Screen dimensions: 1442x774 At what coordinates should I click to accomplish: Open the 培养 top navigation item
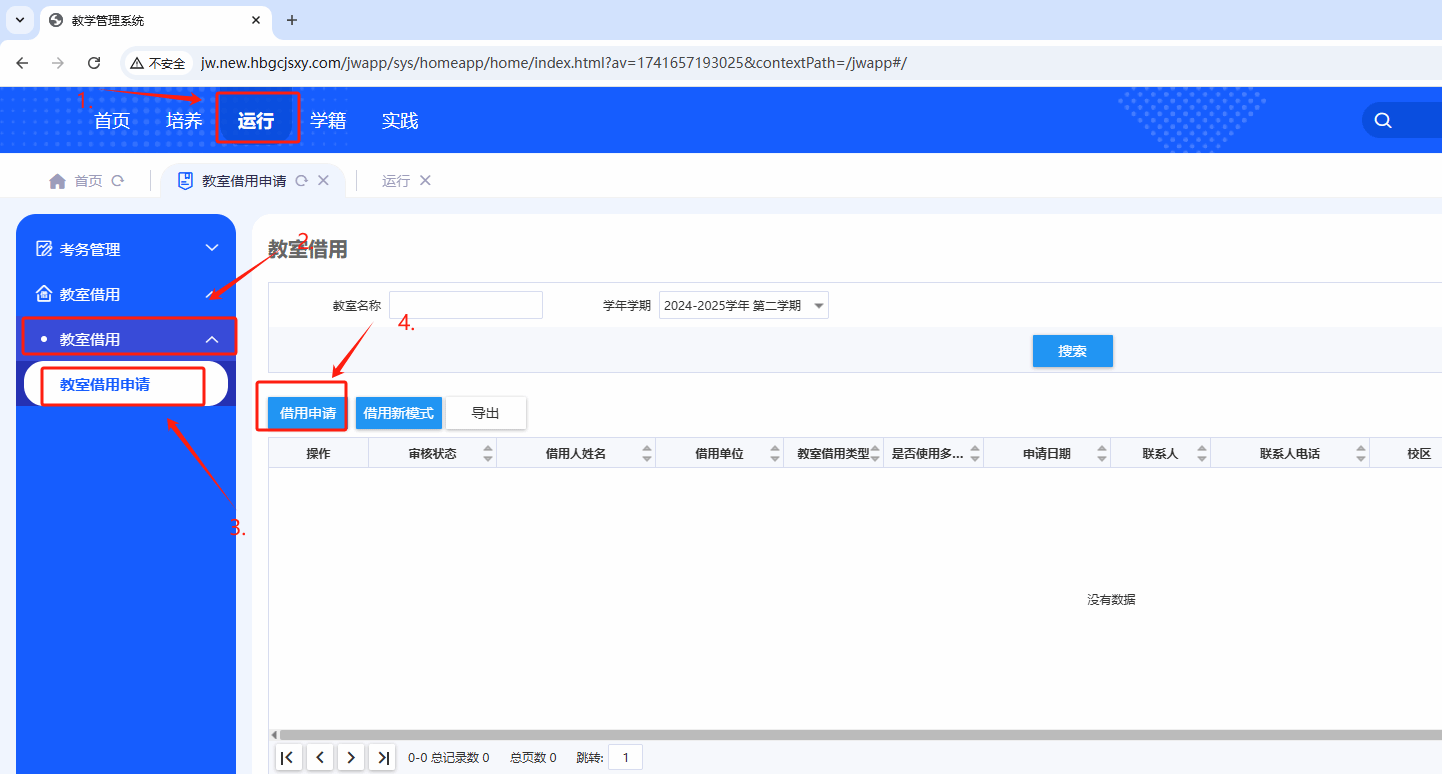(184, 121)
